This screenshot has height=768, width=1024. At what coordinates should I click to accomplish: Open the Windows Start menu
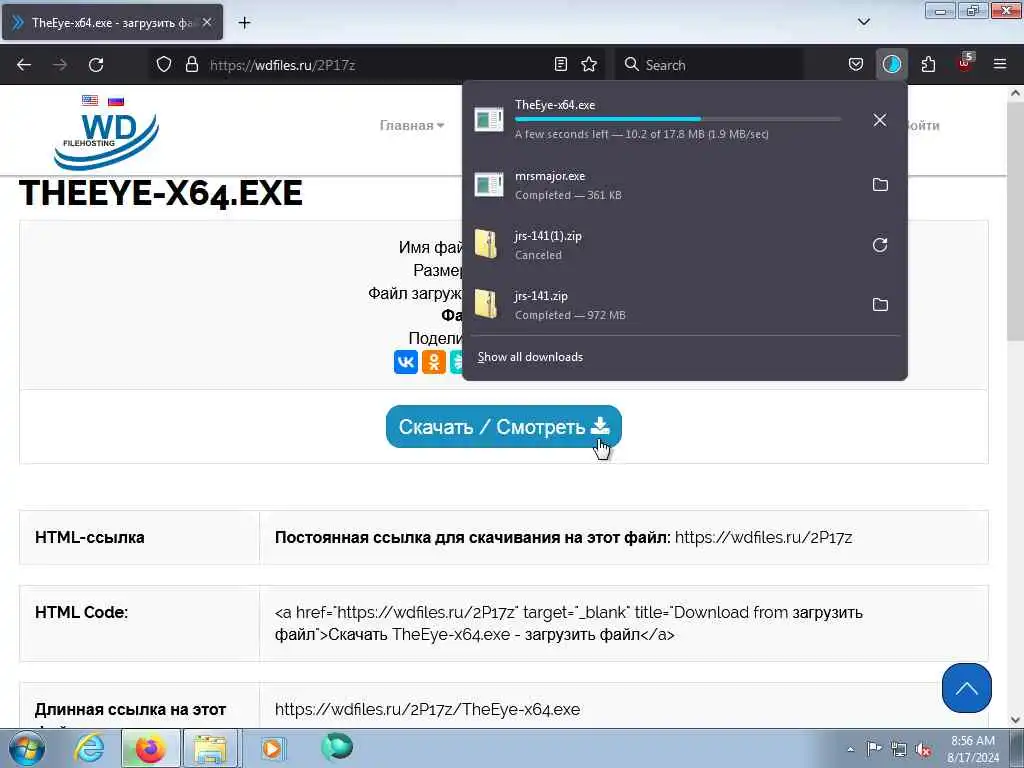coord(26,748)
